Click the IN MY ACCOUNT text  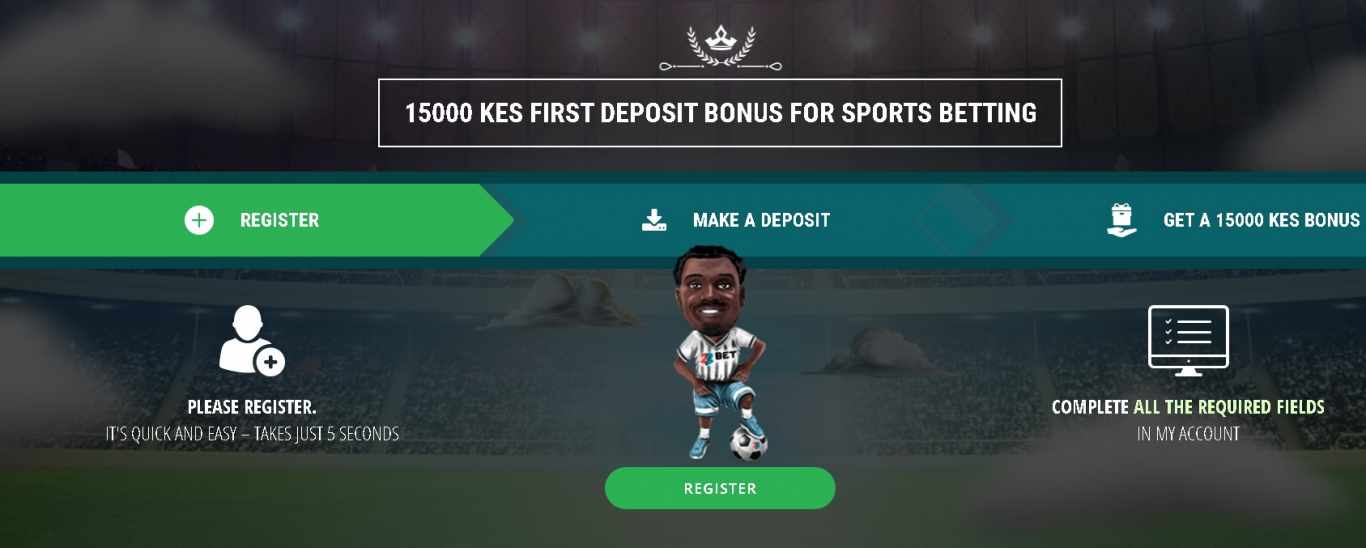coord(1188,434)
